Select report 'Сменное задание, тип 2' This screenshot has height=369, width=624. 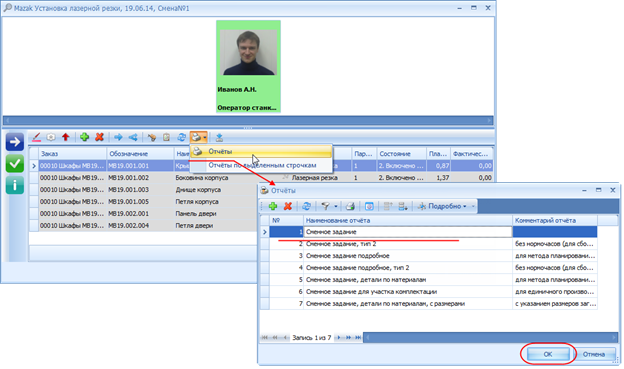[x=433, y=244]
